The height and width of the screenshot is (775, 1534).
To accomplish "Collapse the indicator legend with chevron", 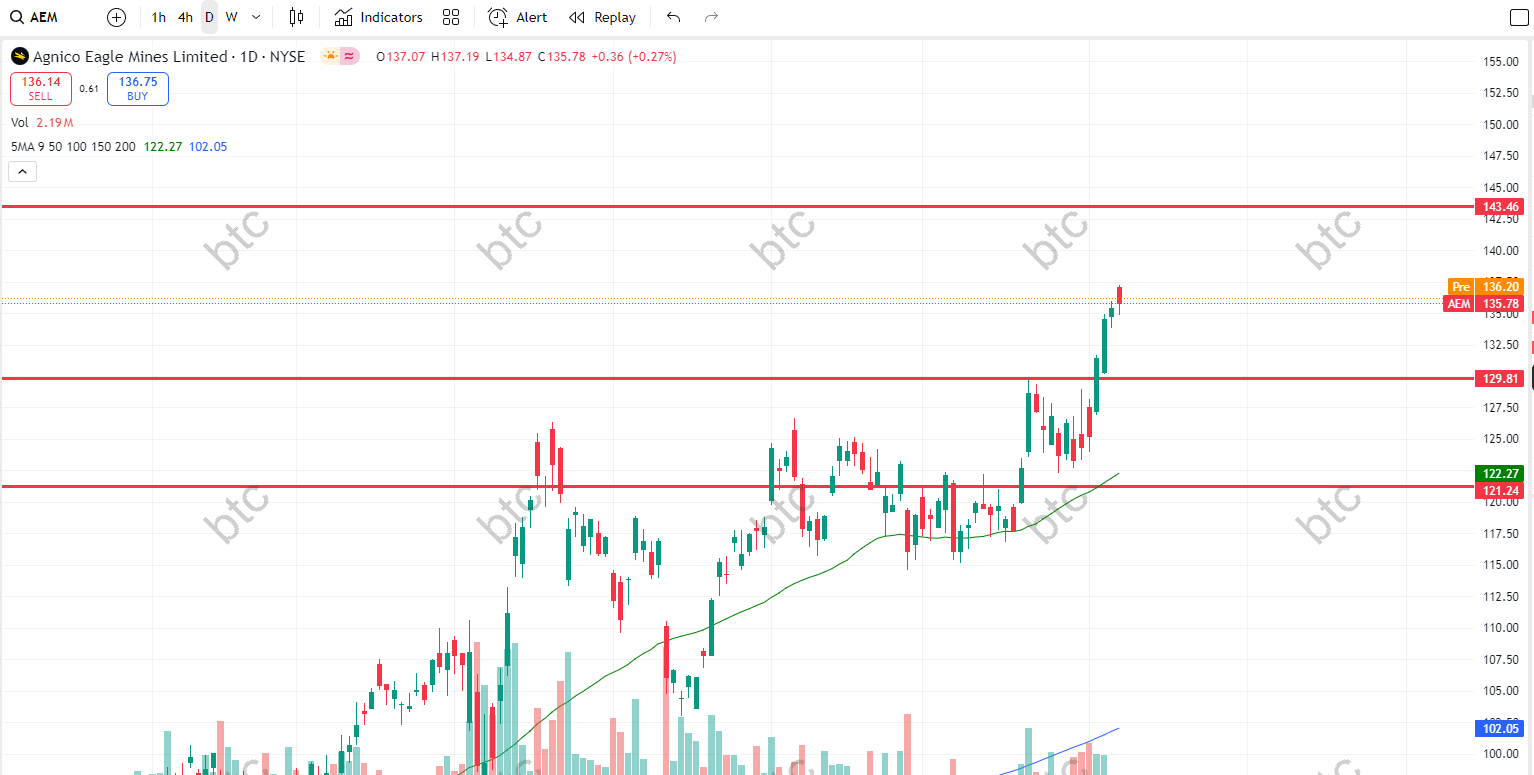I will pyautogui.click(x=23, y=172).
